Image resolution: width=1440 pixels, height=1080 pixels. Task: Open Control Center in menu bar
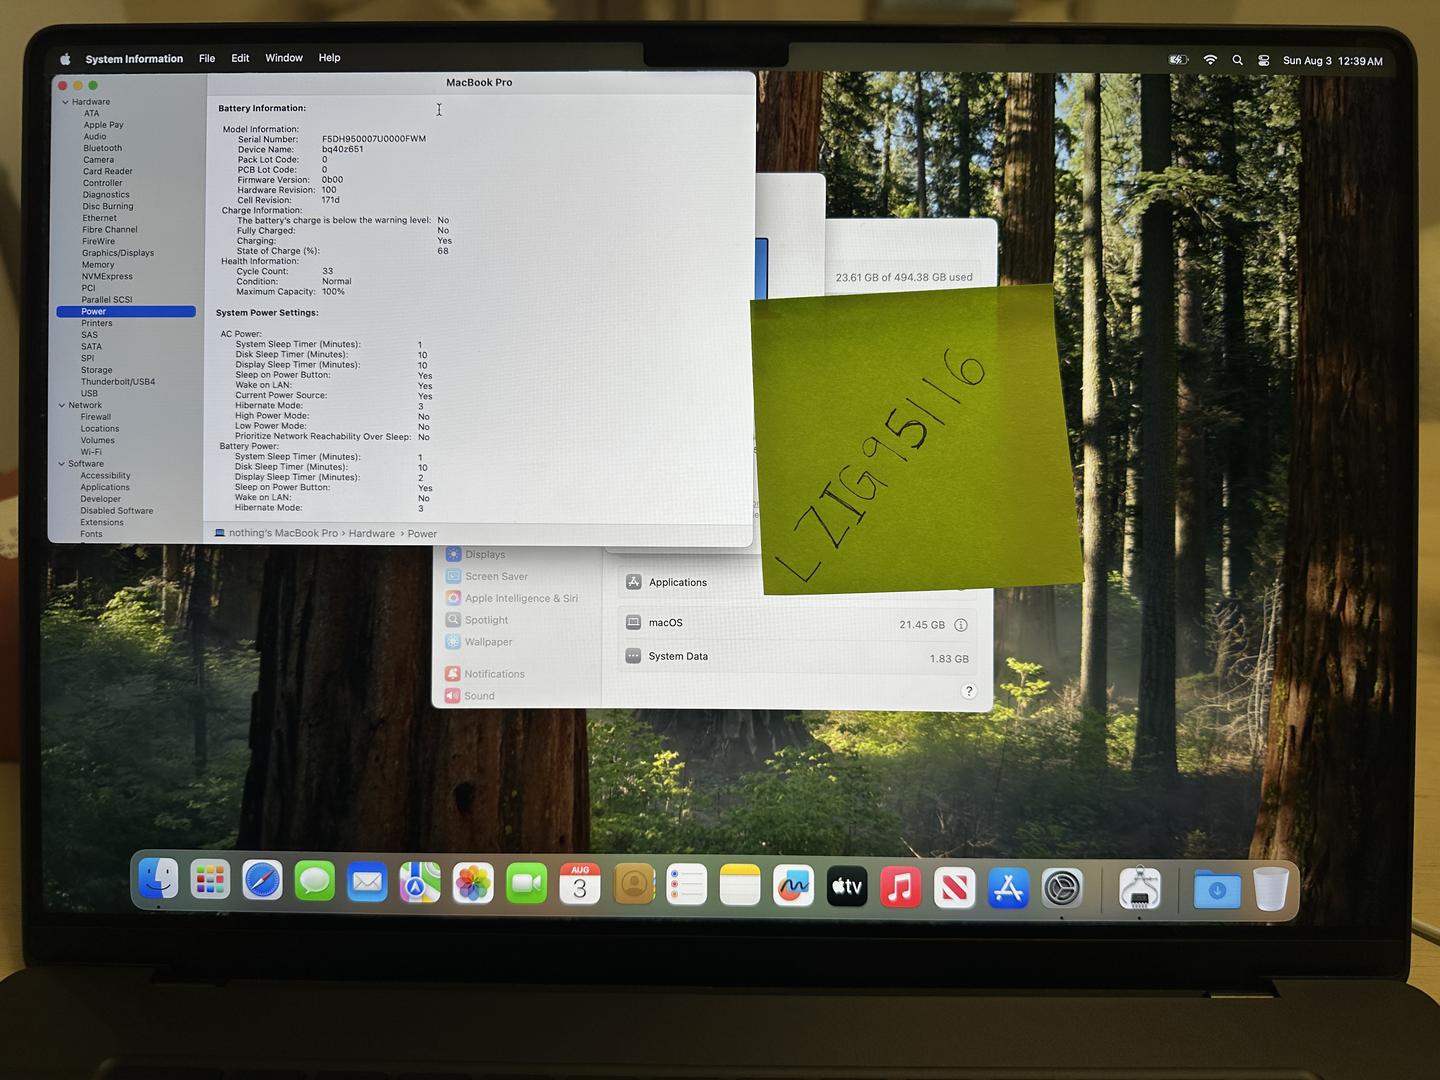[1264, 60]
